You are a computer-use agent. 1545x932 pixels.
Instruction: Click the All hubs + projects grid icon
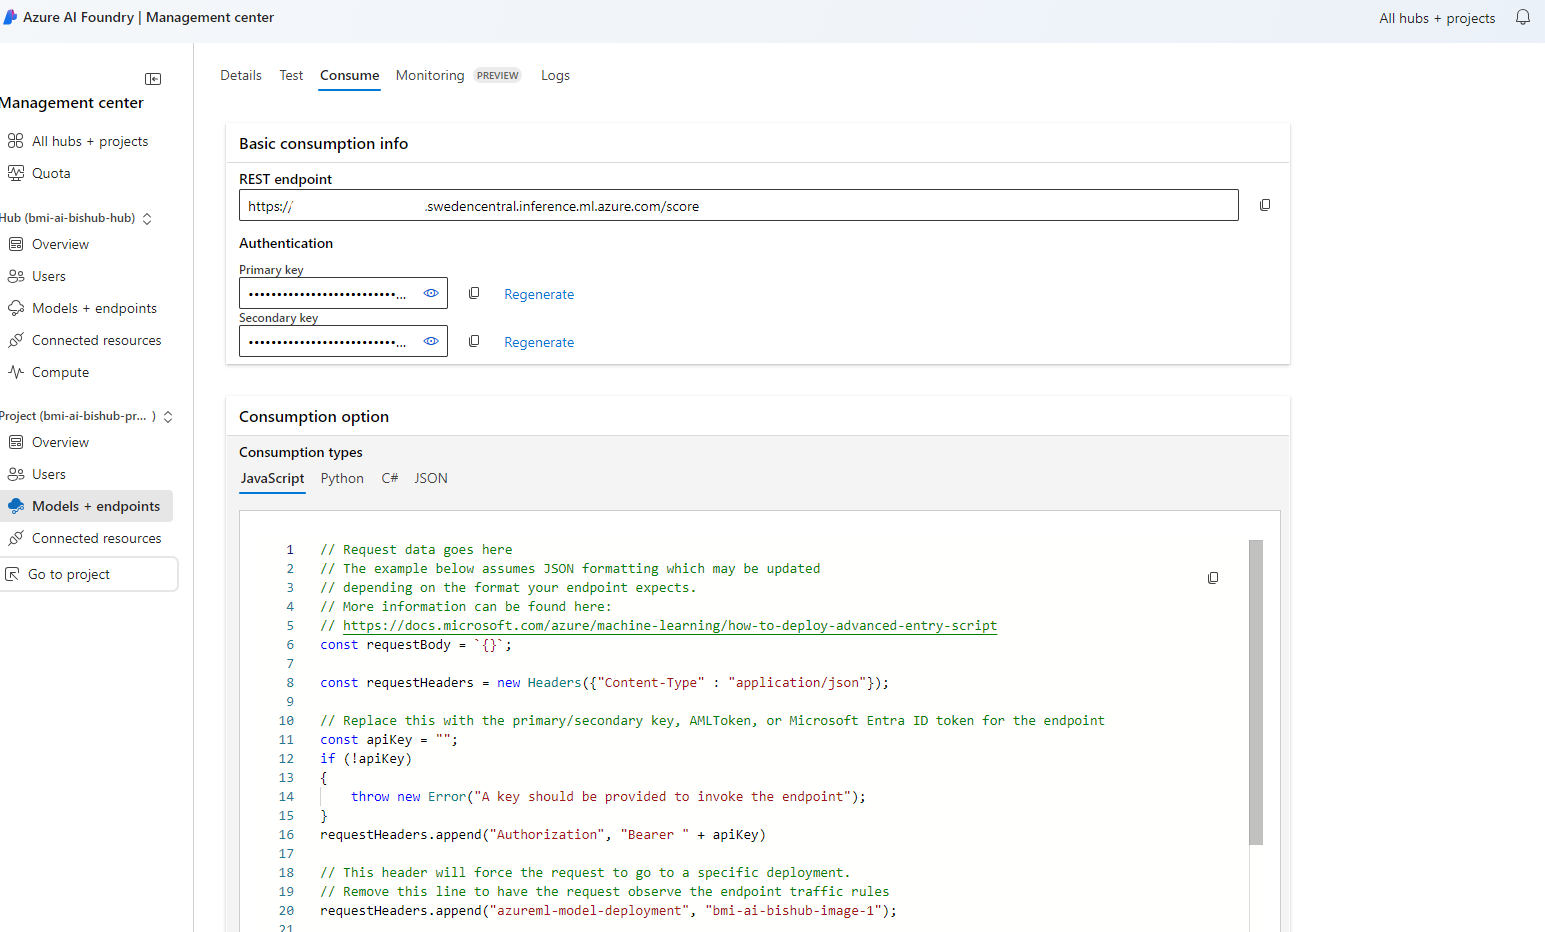(x=16, y=141)
